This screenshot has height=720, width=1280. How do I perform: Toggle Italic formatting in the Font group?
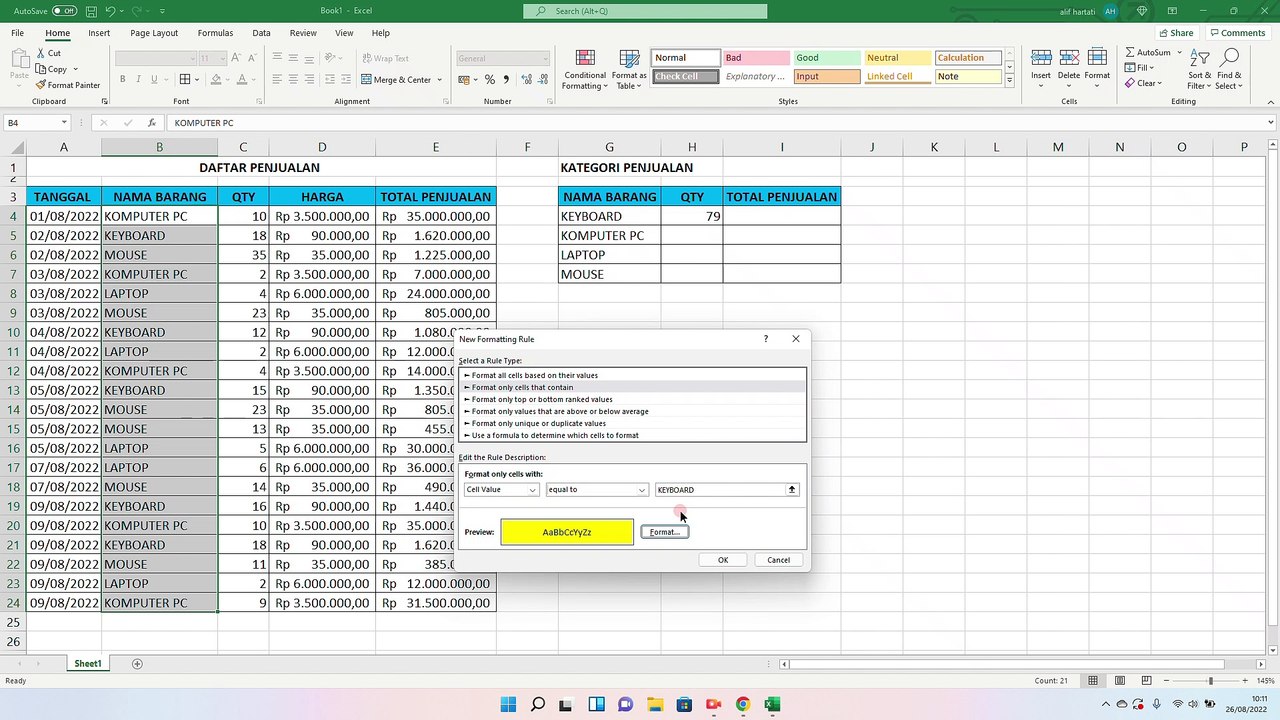[139, 79]
